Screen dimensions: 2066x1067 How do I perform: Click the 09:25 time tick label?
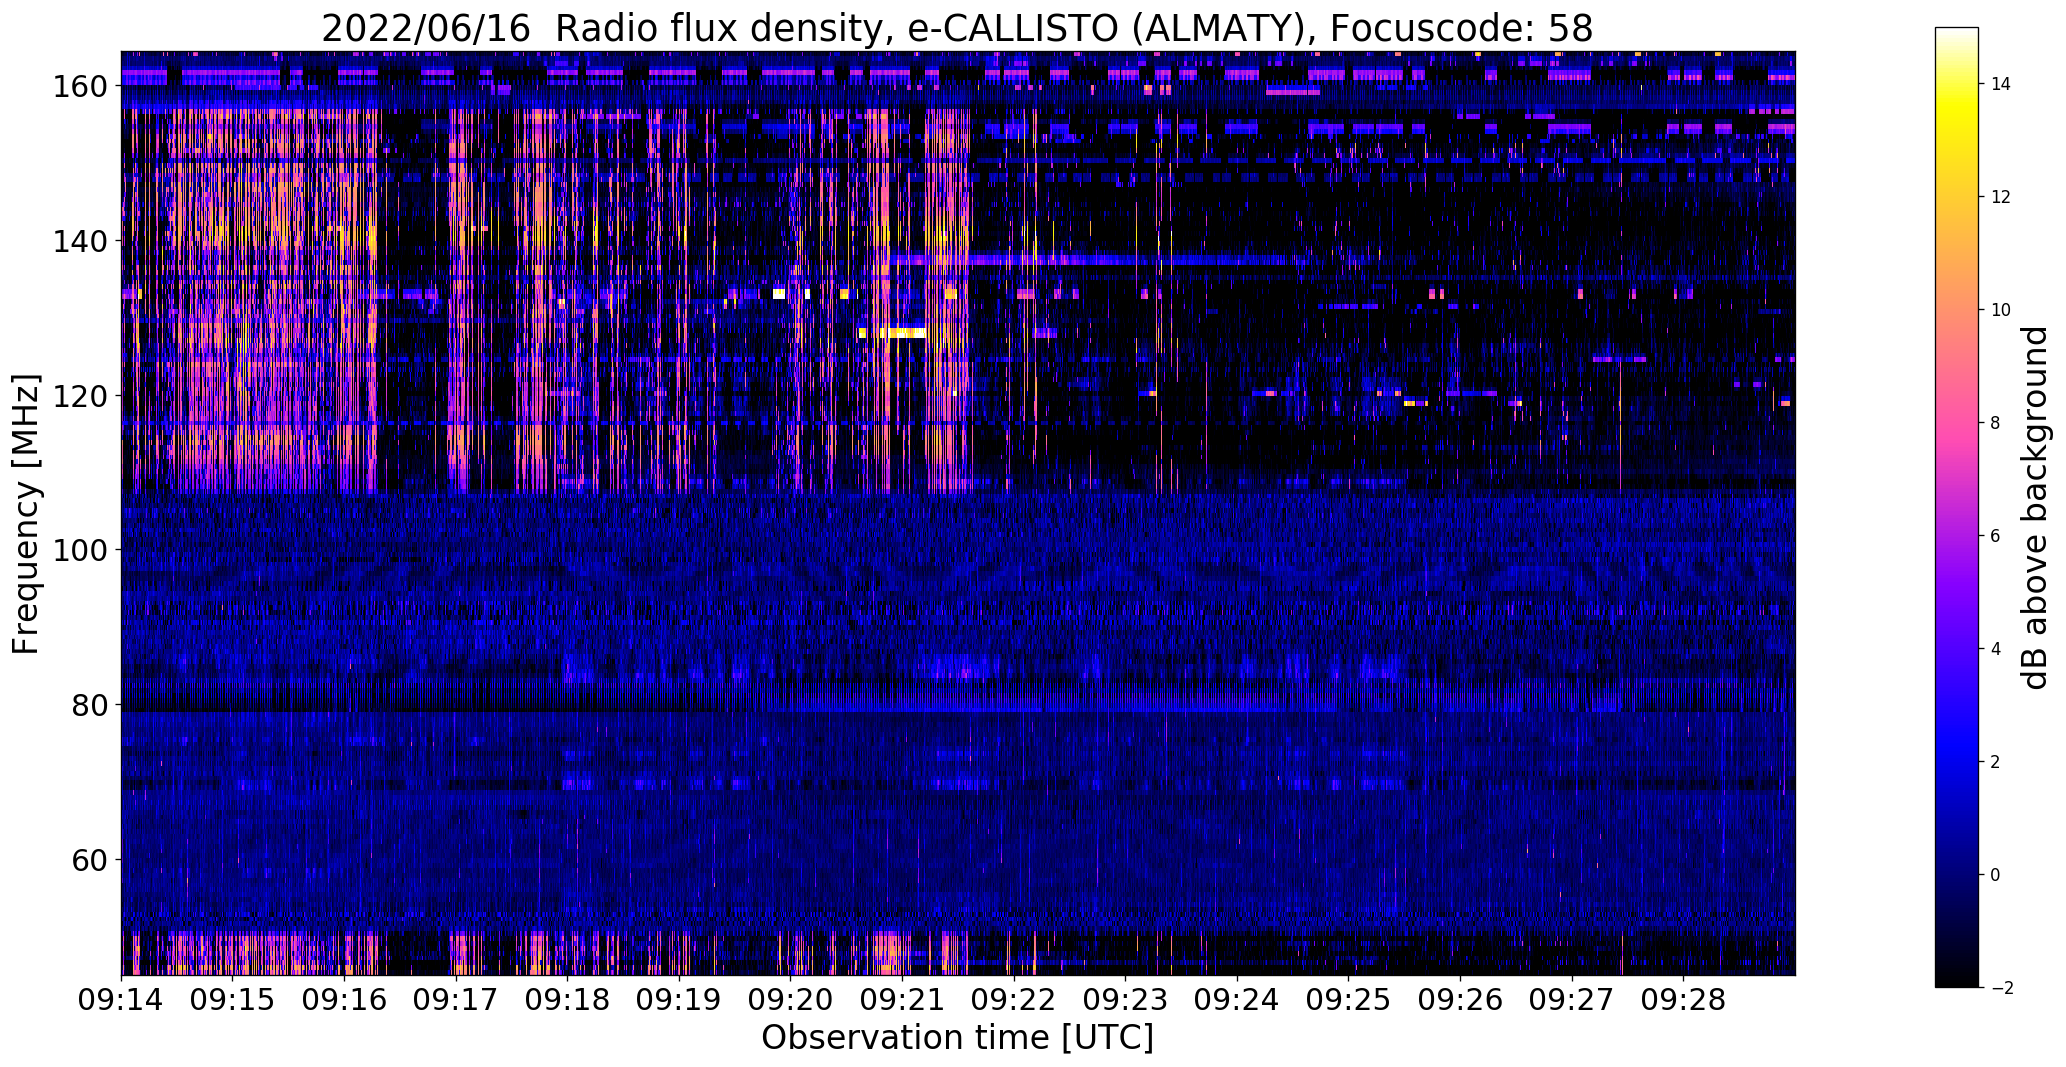tap(1349, 1000)
